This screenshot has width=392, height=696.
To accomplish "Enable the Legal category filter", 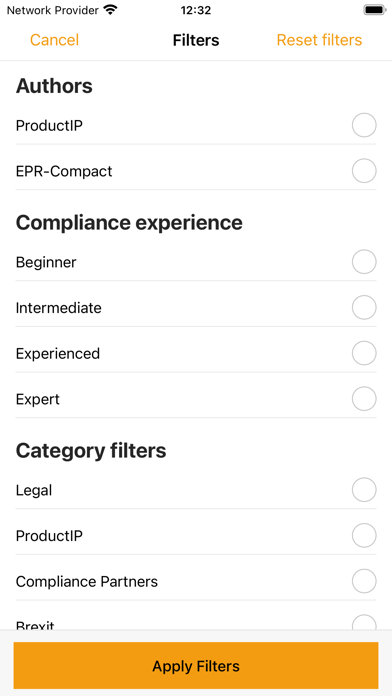I will coord(364,490).
